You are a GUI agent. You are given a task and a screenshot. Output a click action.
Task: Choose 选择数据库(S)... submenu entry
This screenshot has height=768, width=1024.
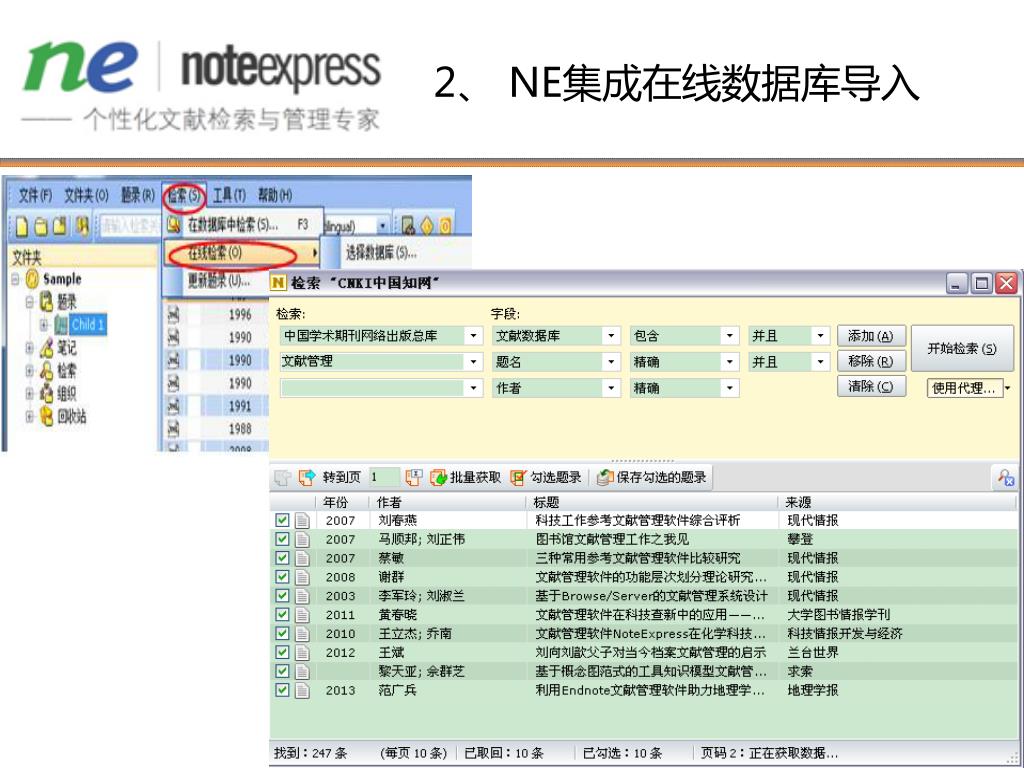coord(381,252)
